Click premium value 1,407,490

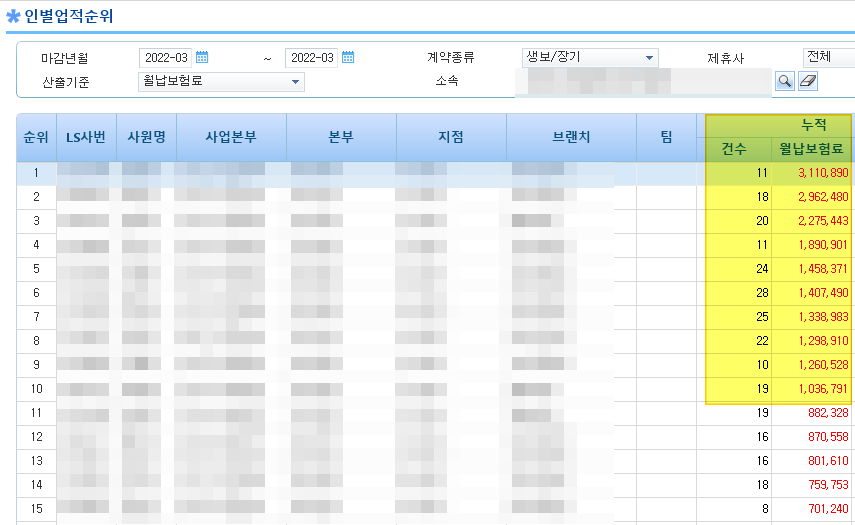(823, 293)
